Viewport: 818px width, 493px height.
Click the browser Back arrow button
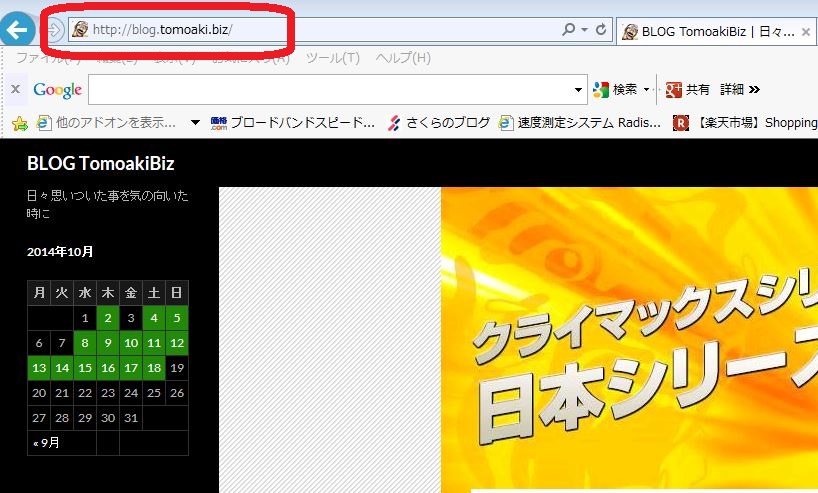(x=15, y=29)
